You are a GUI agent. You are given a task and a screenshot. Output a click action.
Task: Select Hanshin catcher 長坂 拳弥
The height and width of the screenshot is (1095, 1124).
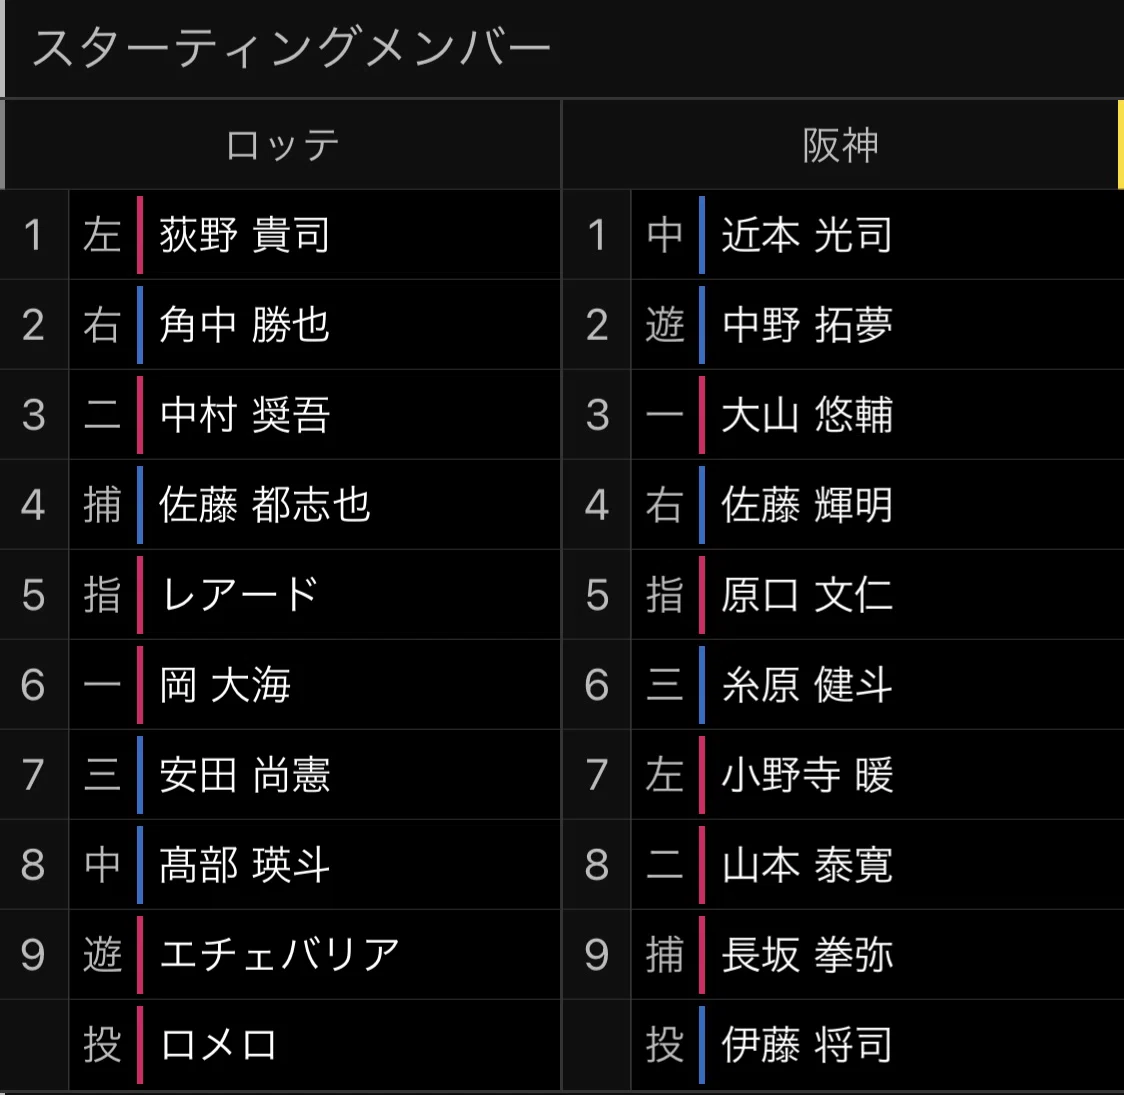tap(807, 955)
